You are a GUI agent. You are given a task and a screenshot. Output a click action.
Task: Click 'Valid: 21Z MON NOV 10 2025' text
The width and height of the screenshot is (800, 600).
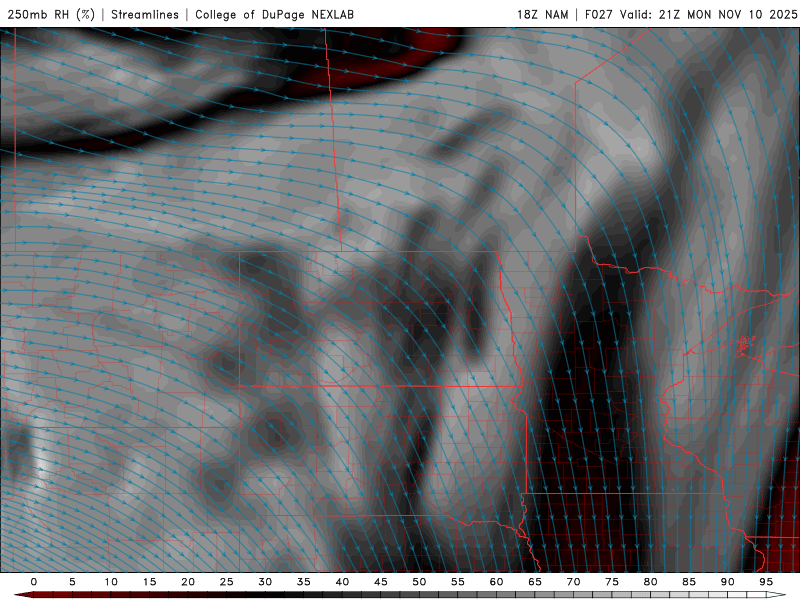[x=708, y=14]
